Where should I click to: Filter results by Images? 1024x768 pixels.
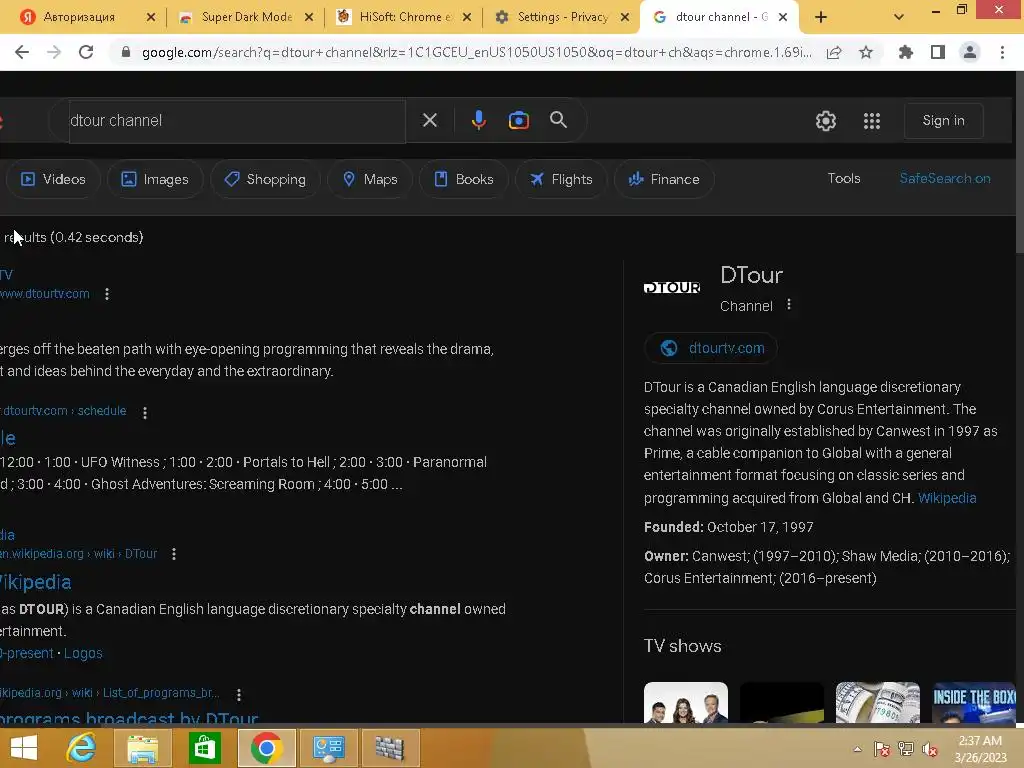pyautogui.click(x=155, y=179)
